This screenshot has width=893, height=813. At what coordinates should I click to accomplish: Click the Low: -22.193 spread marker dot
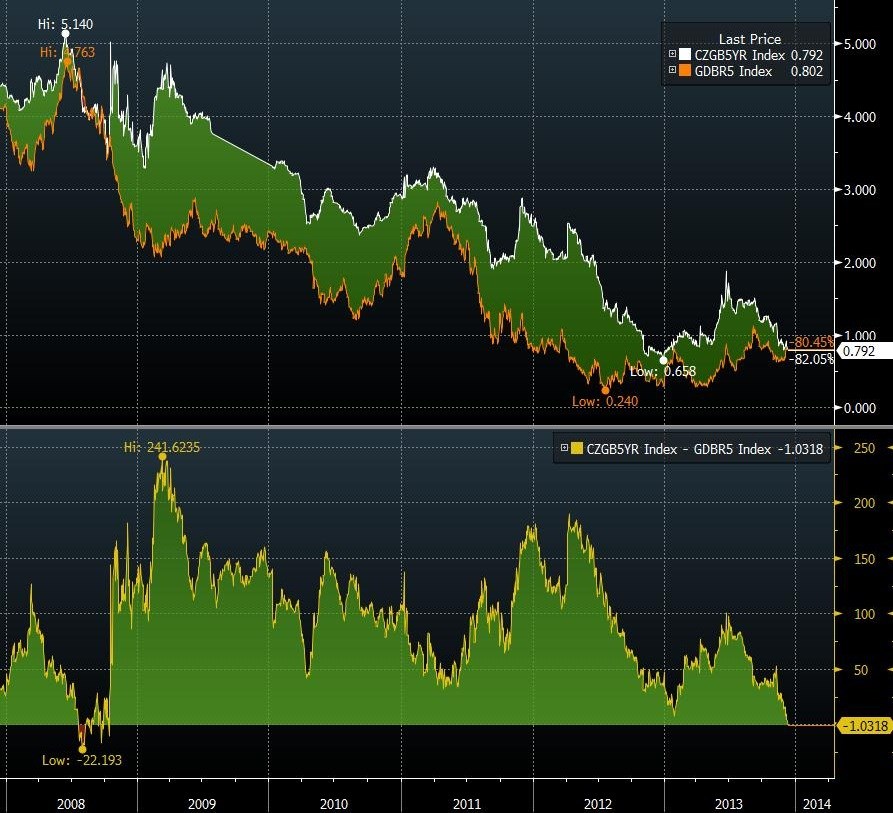pos(82,748)
